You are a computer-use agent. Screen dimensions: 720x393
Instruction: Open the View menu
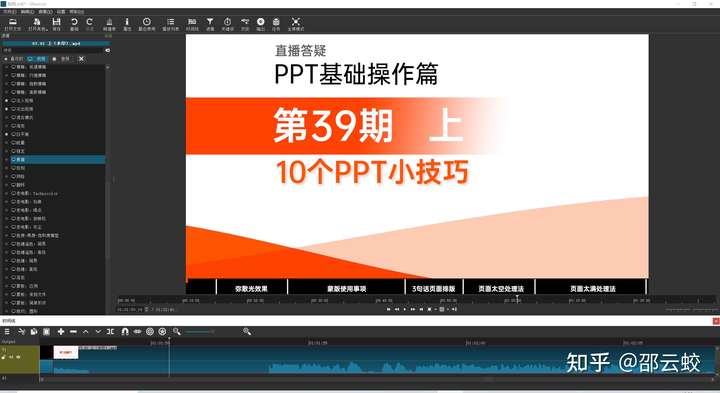(45, 11)
